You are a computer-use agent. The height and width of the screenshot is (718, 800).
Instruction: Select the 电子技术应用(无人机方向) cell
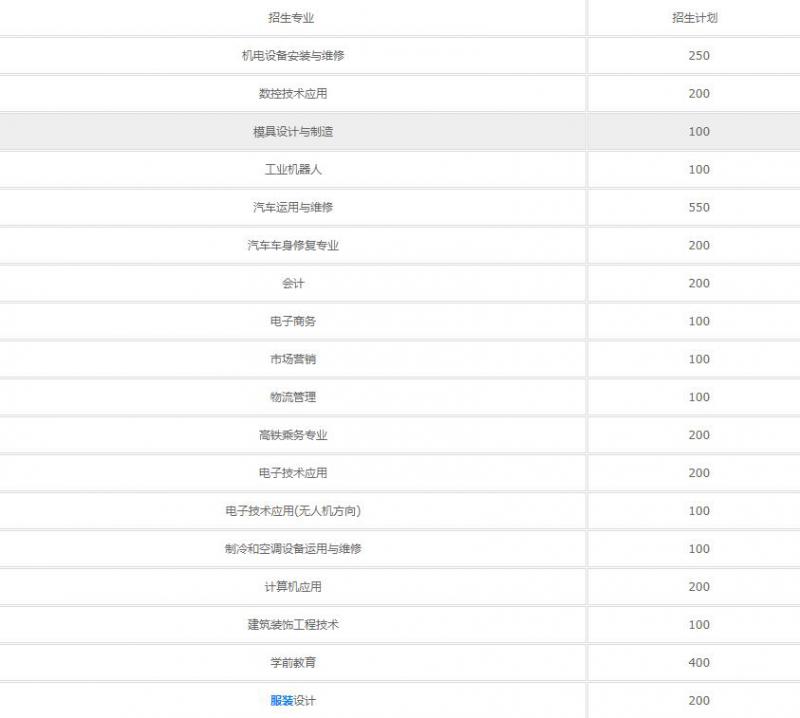(292, 511)
